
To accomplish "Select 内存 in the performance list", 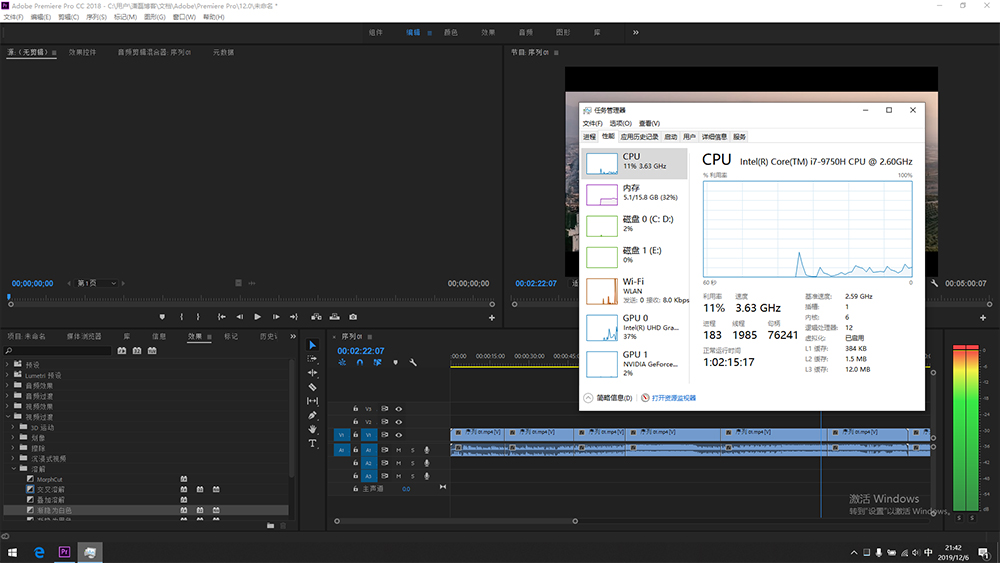I will click(x=633, y=193).
